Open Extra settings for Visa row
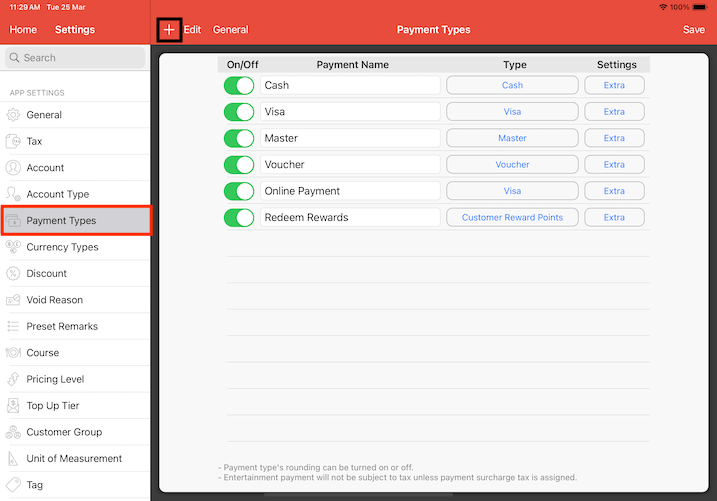 tap(614, 112)
